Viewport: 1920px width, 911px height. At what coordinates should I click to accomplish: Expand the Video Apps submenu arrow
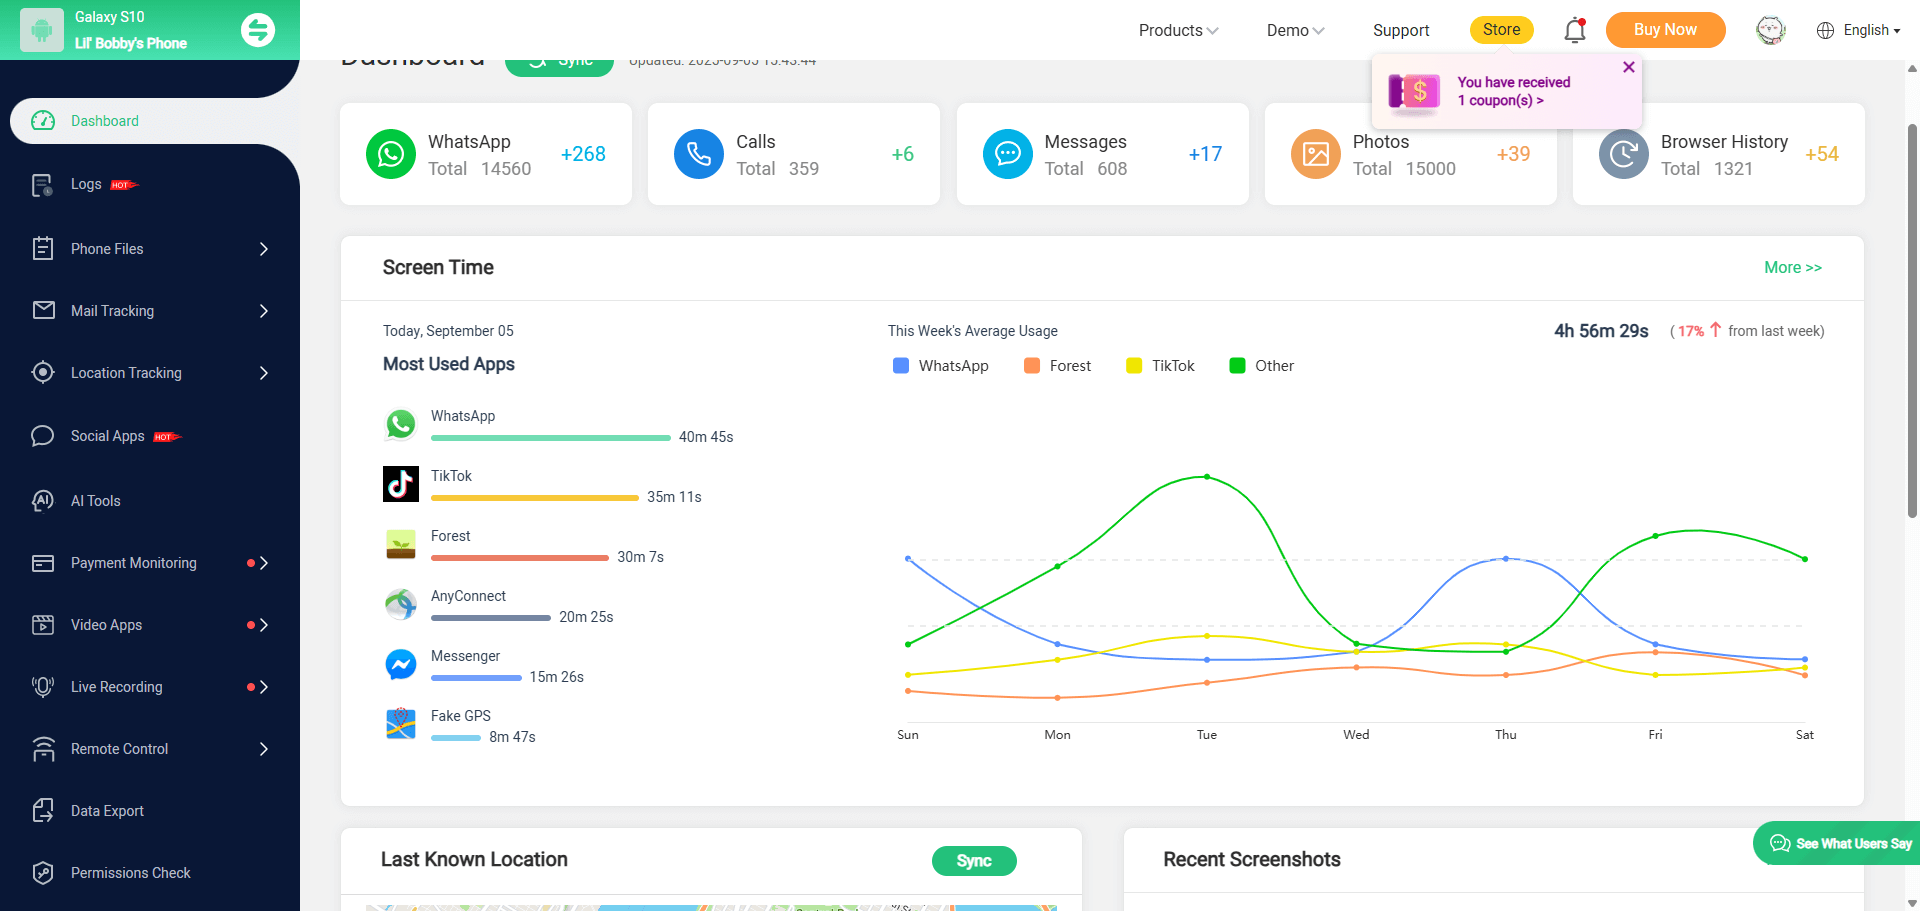click(264, 625)
